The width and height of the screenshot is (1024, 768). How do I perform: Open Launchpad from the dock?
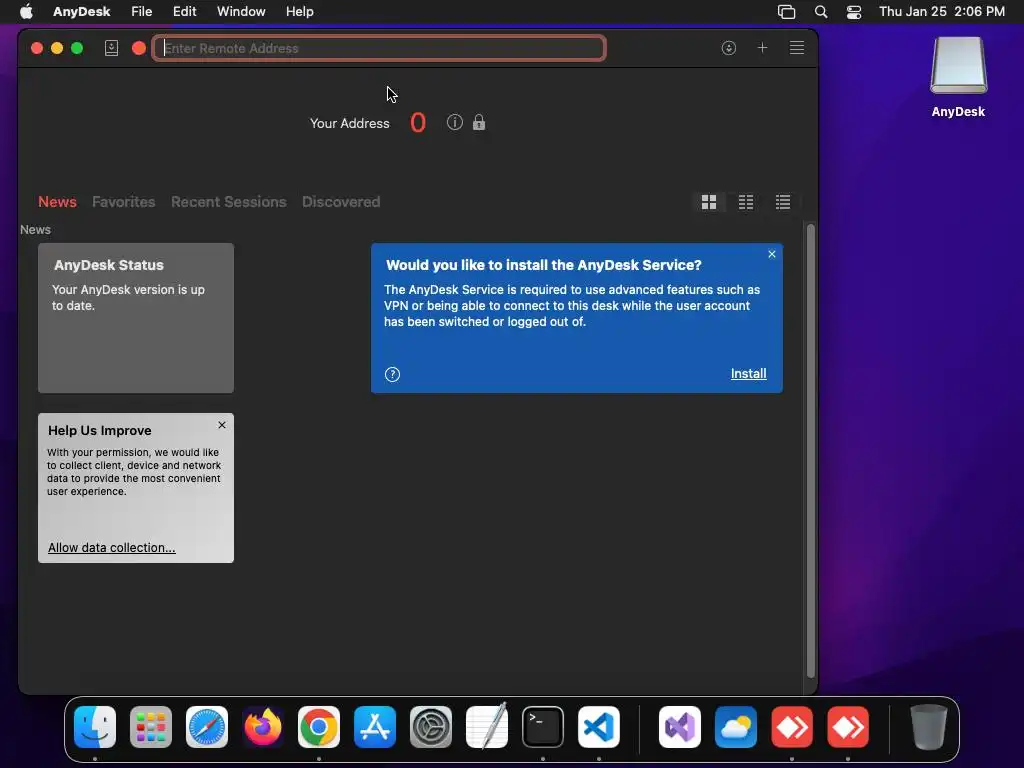point(151,727)
